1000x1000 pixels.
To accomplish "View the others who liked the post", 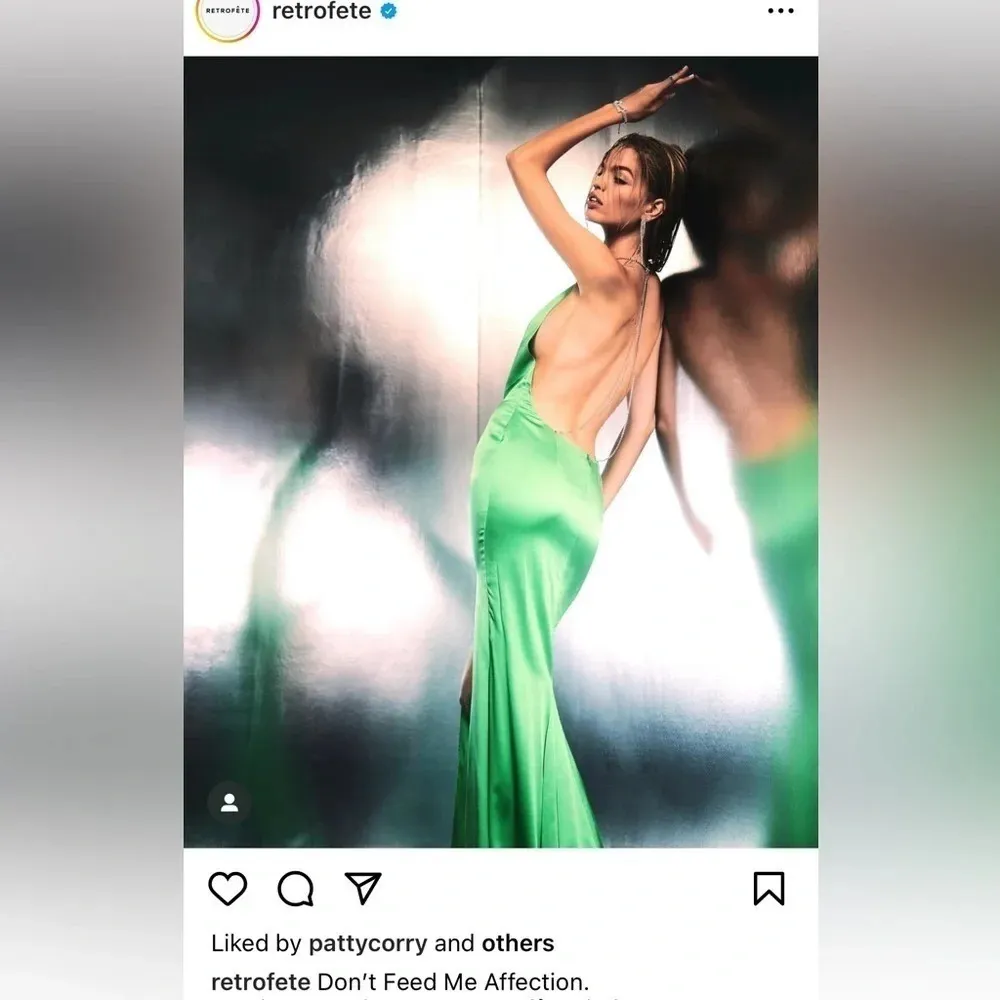I will click(x=517, y=943).
